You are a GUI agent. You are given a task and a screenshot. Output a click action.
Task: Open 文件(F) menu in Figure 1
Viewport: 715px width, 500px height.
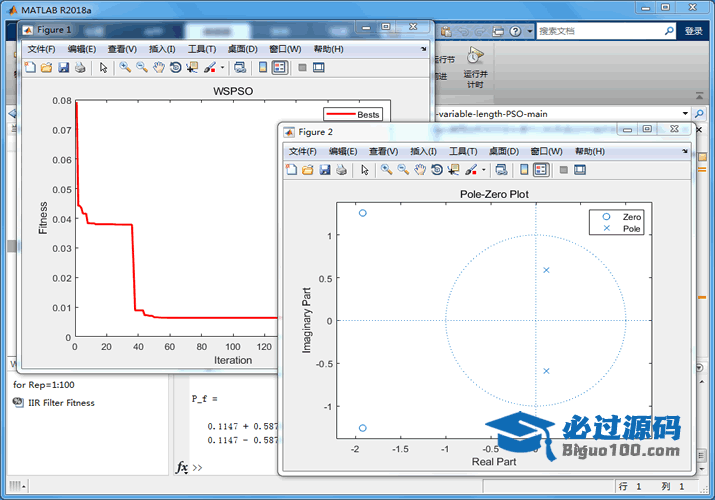click(41, 49)
